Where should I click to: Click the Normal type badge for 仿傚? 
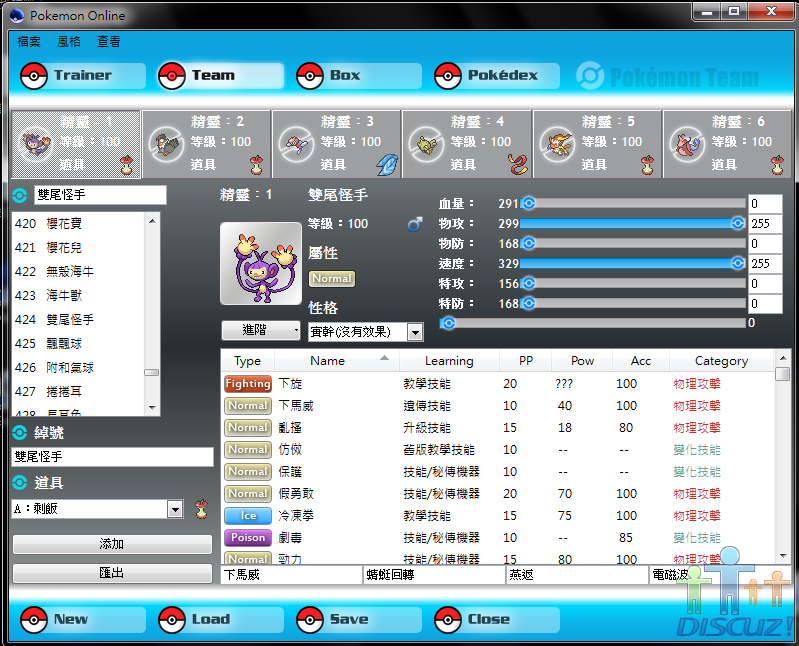click(248, 449)
